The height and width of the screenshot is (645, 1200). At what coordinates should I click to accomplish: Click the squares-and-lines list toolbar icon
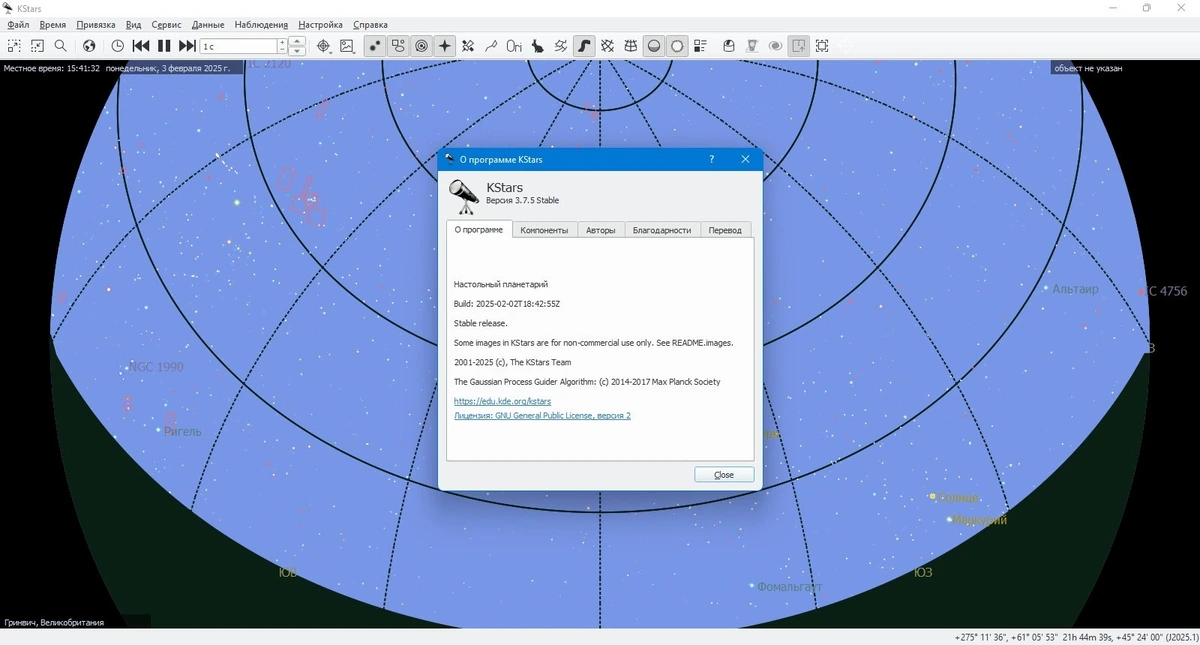point(700,45)
